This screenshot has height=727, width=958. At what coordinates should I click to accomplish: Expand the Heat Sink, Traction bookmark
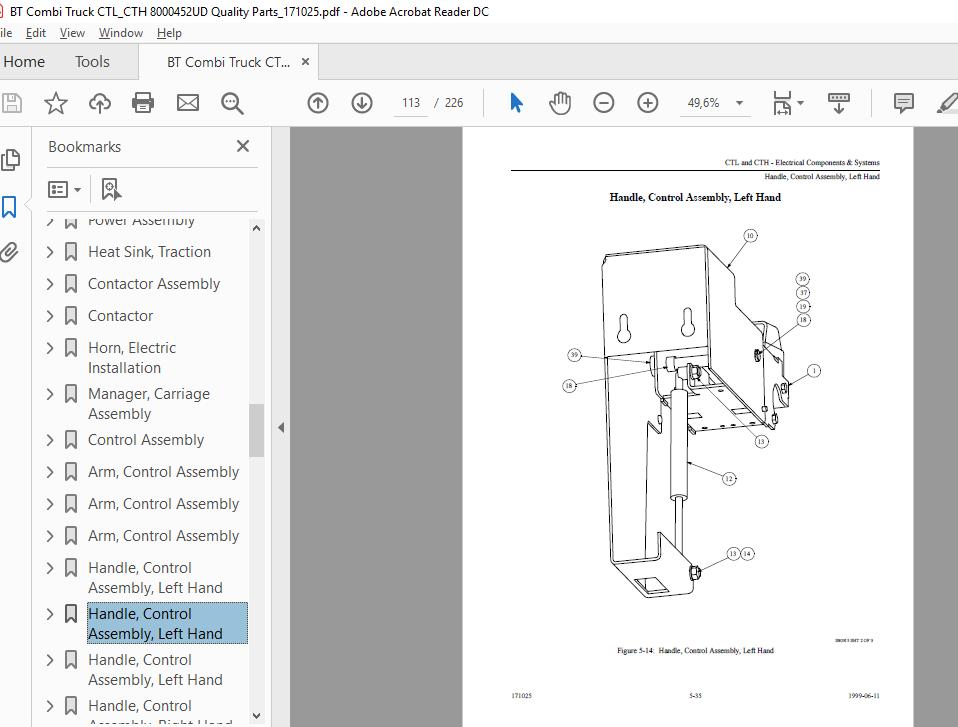(x=50, y=252)
